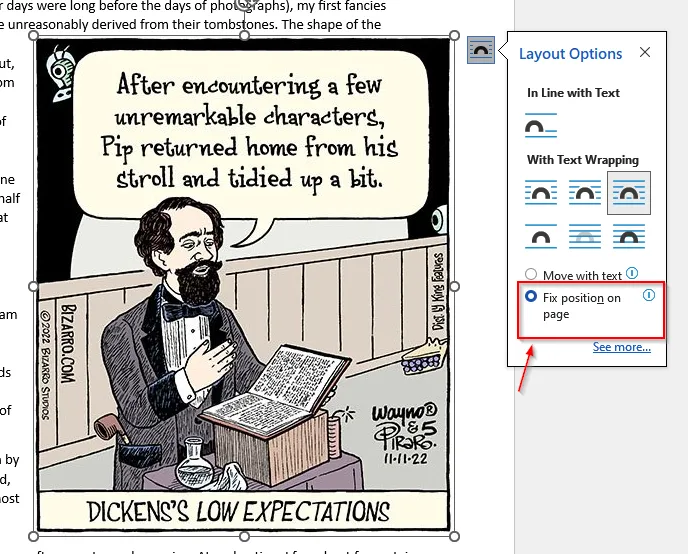The height and width of the screenshot is (554, 688).
Task: Open the See more... link
Action: 622,347
